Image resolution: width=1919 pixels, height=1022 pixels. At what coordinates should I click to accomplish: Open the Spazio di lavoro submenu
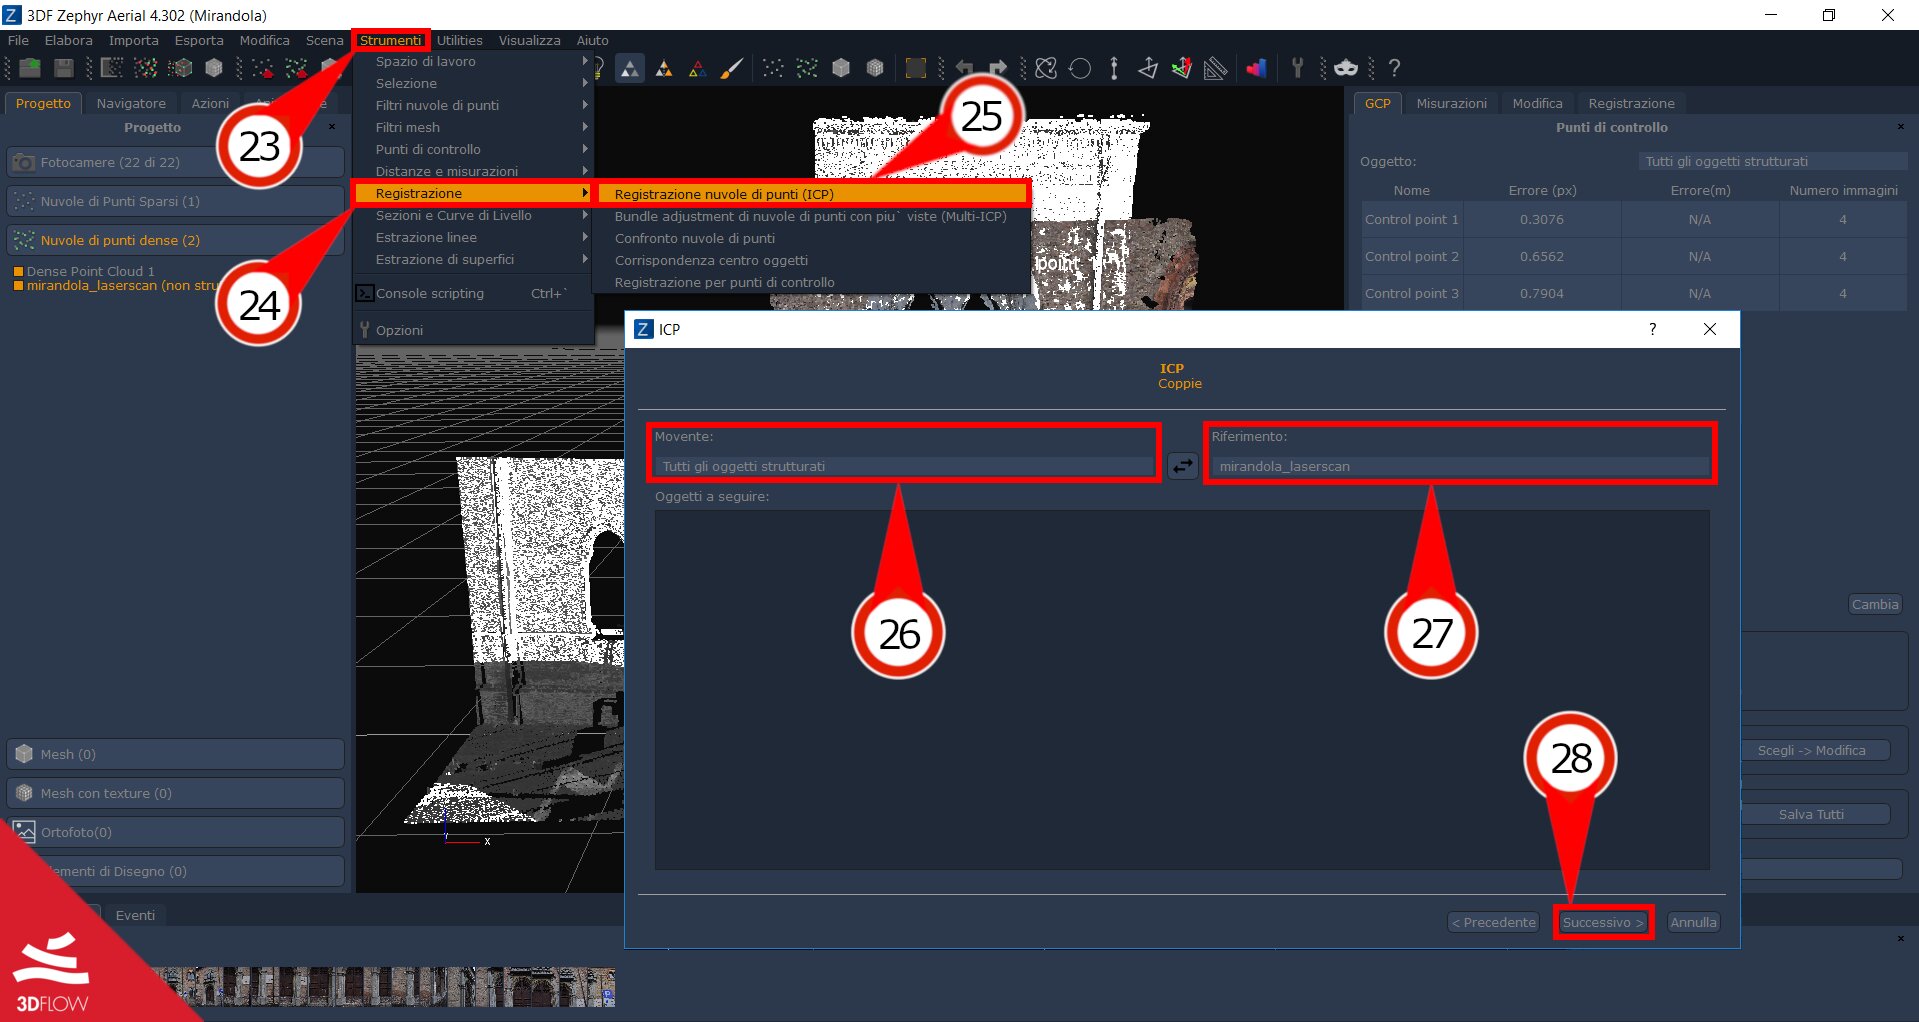(x=474, y=61)
